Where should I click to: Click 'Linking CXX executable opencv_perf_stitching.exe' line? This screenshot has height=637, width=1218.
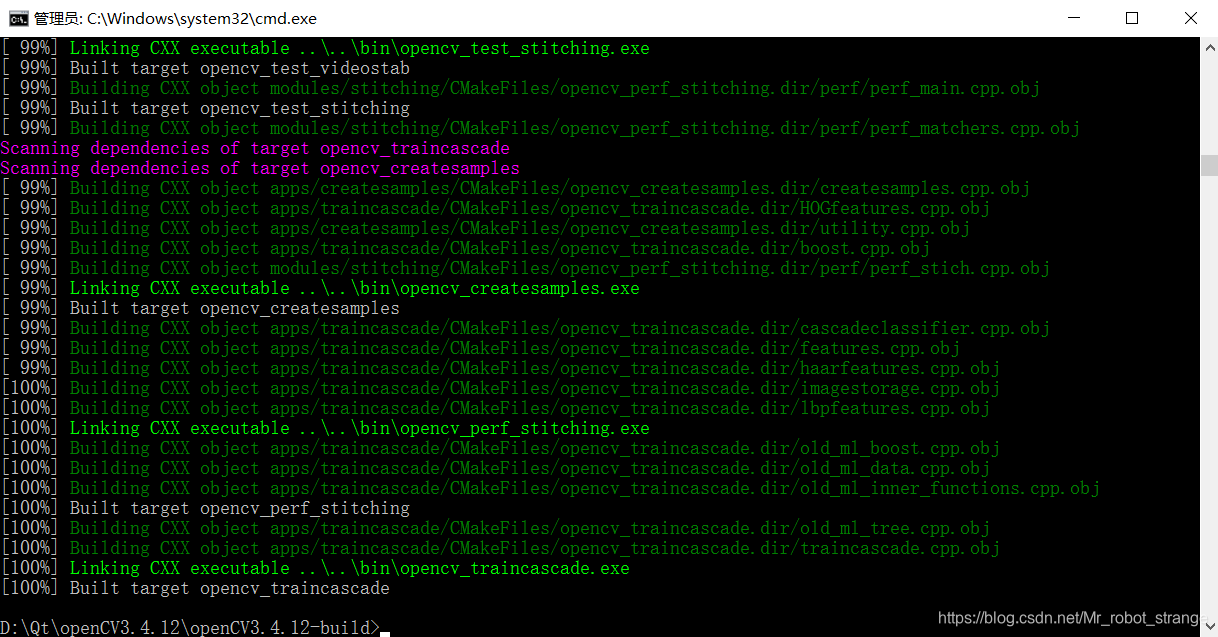click(325, 428)
